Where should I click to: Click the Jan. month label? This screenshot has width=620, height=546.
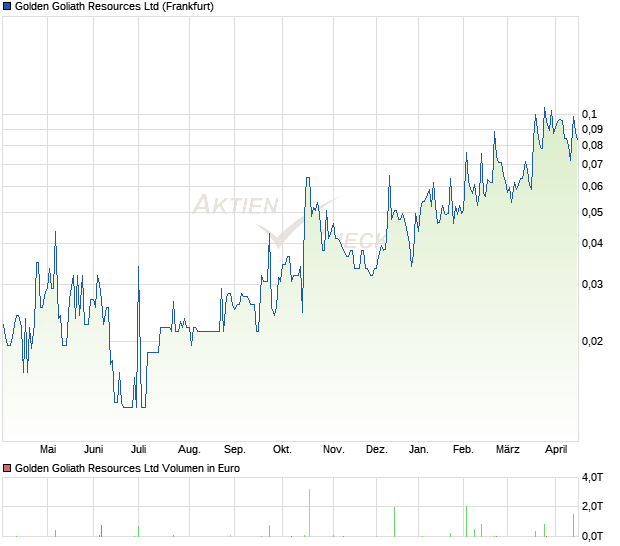click(x=419, y=450)
